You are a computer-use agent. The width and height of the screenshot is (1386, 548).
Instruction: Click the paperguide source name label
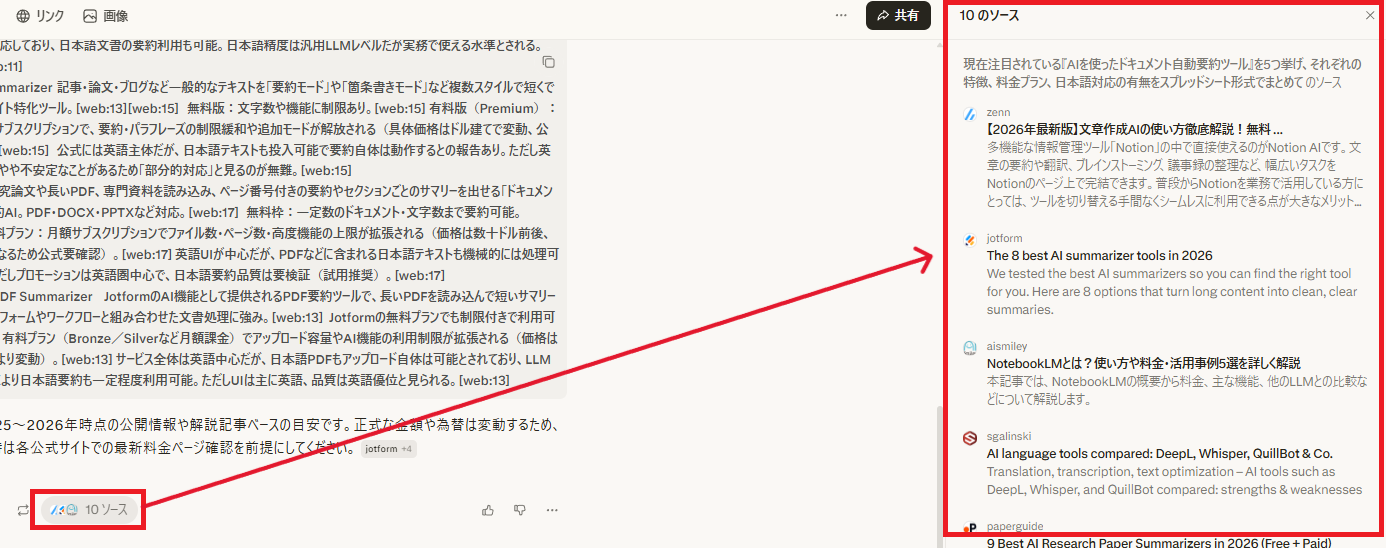click(1013, 527)
